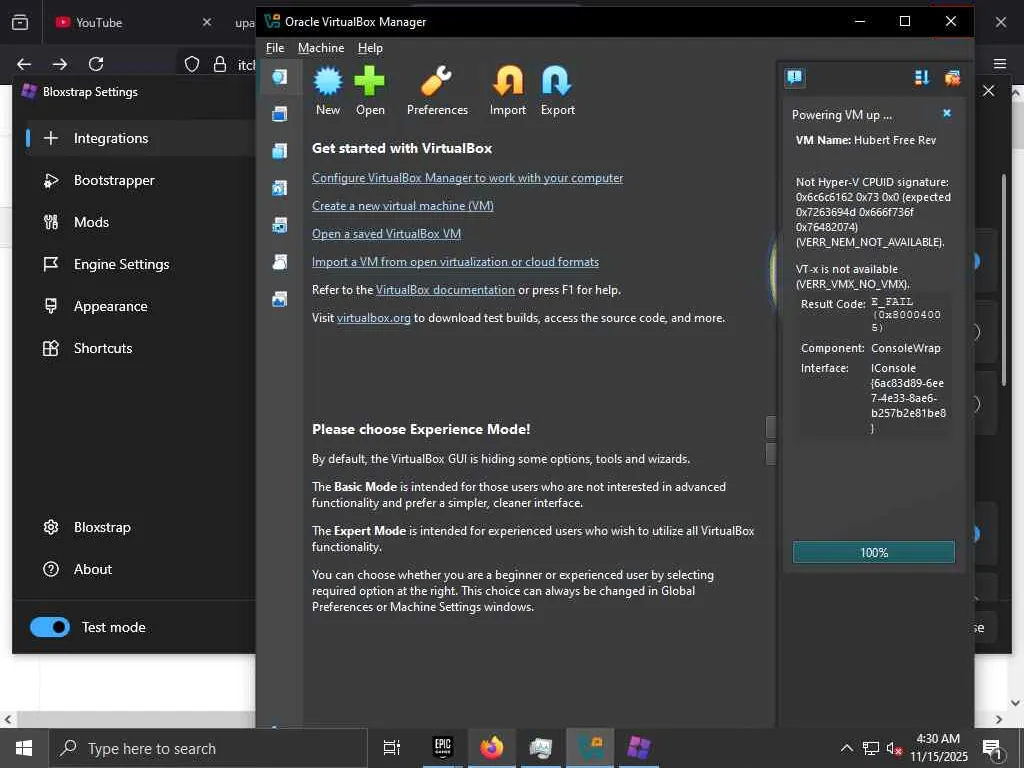
Task: Show hidden system tray icons
Action: coord(846,748)
